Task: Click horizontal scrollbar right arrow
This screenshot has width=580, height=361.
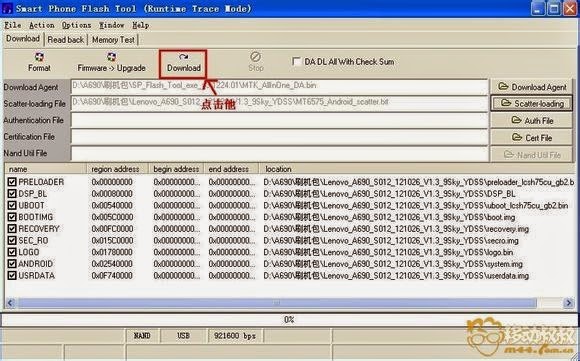Action: pos(569,303)
